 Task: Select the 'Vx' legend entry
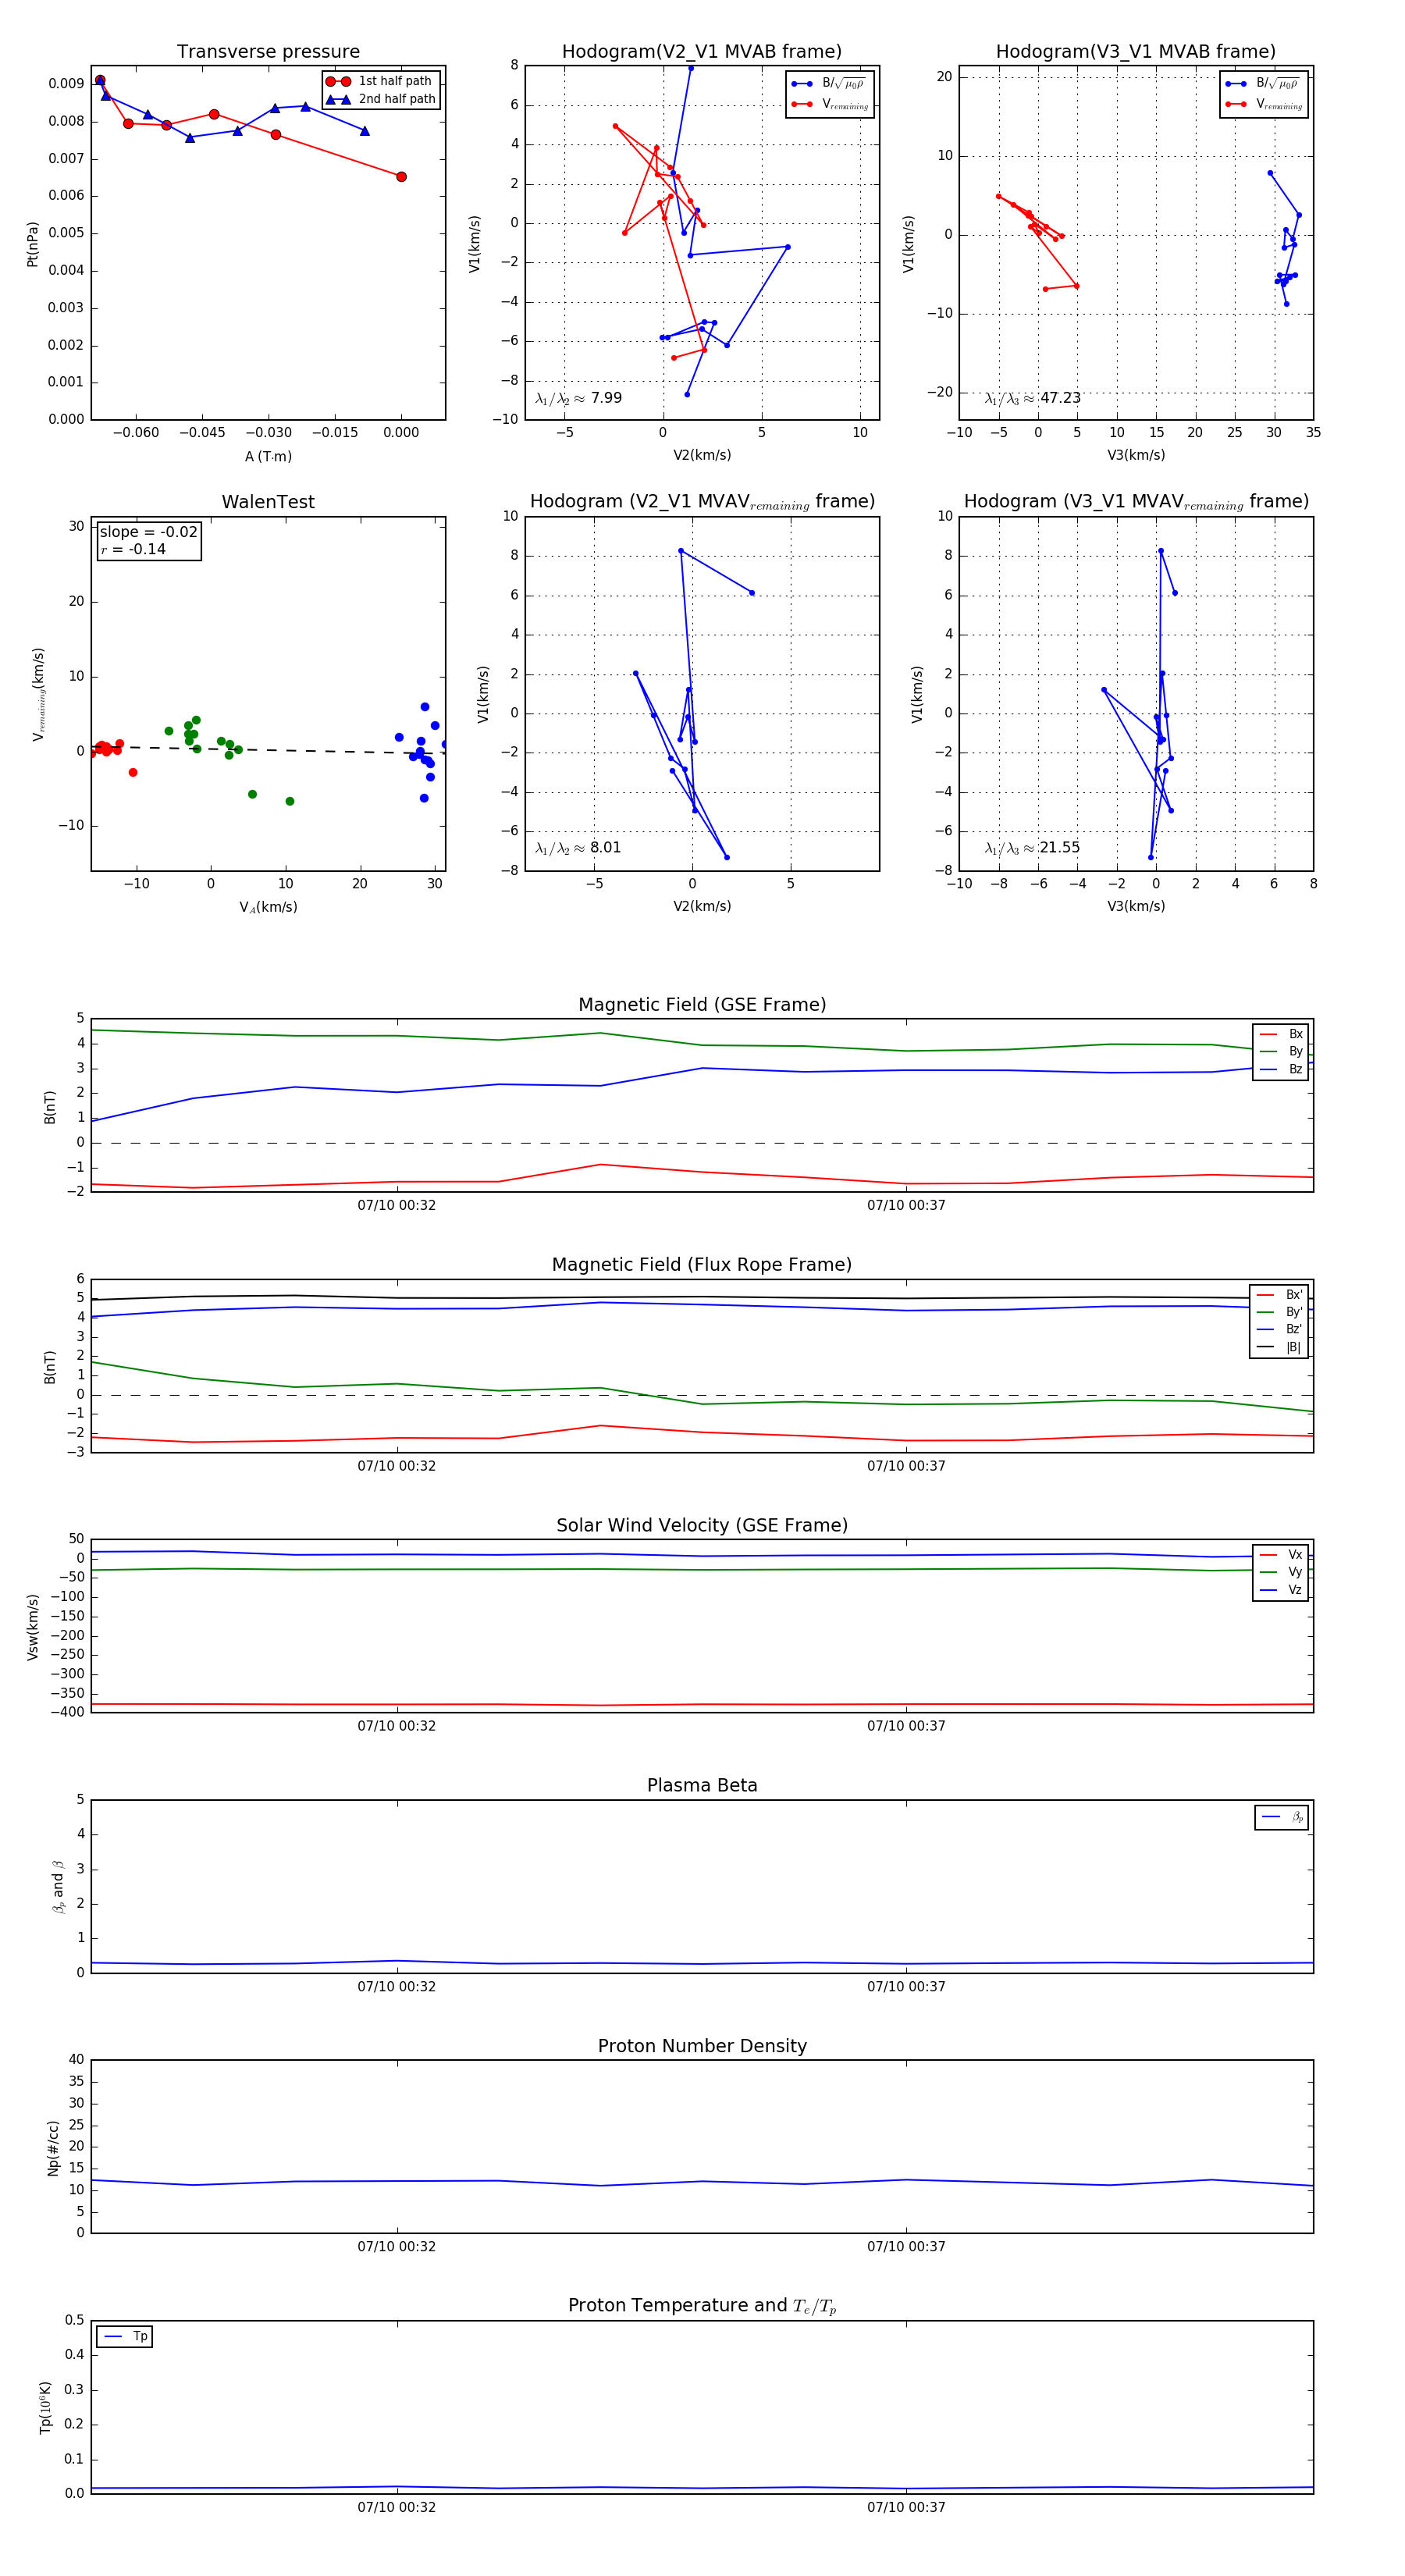pos(1281,1555)
